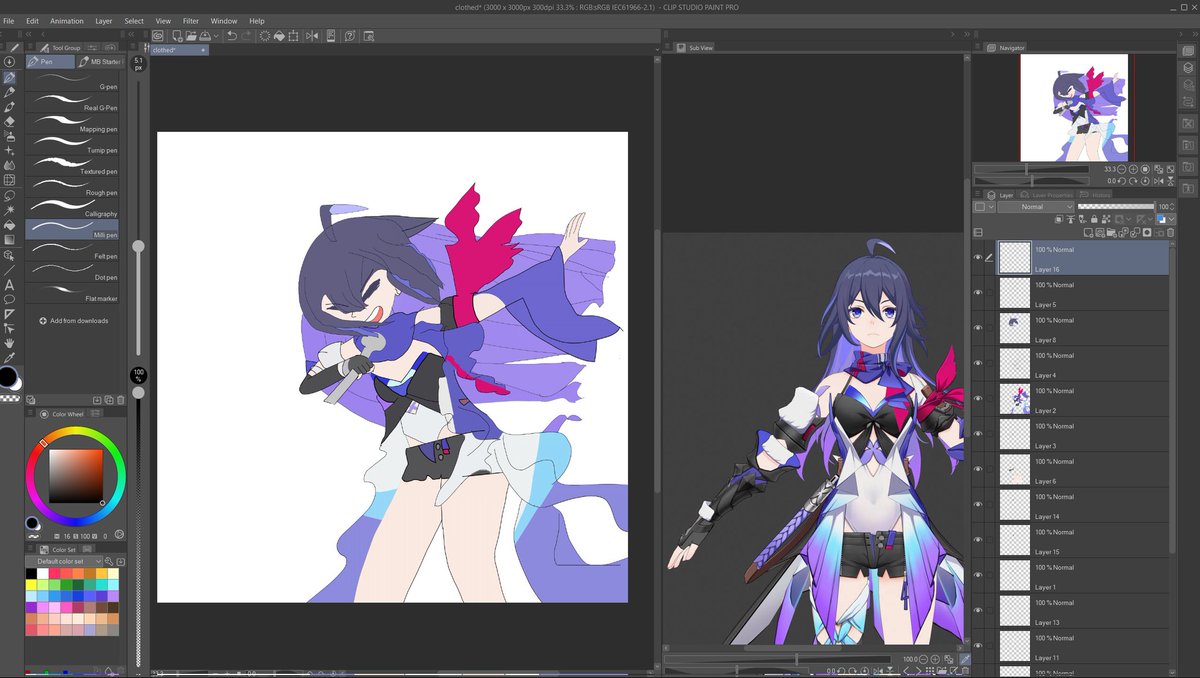
Task: Pick the black swatch in color set
Action: 31,573
